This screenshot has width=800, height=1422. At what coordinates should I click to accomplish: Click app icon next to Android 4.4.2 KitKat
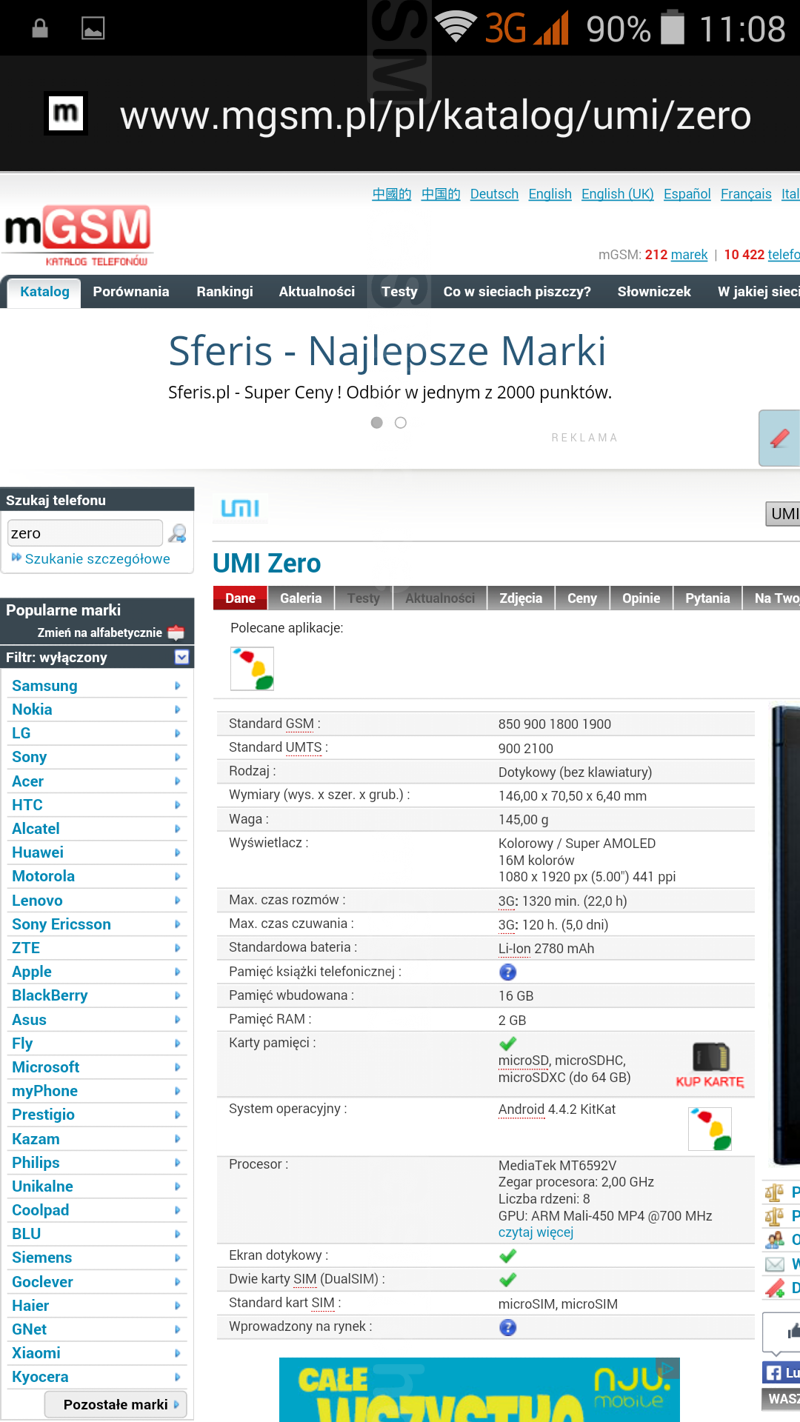(710, 1128)
